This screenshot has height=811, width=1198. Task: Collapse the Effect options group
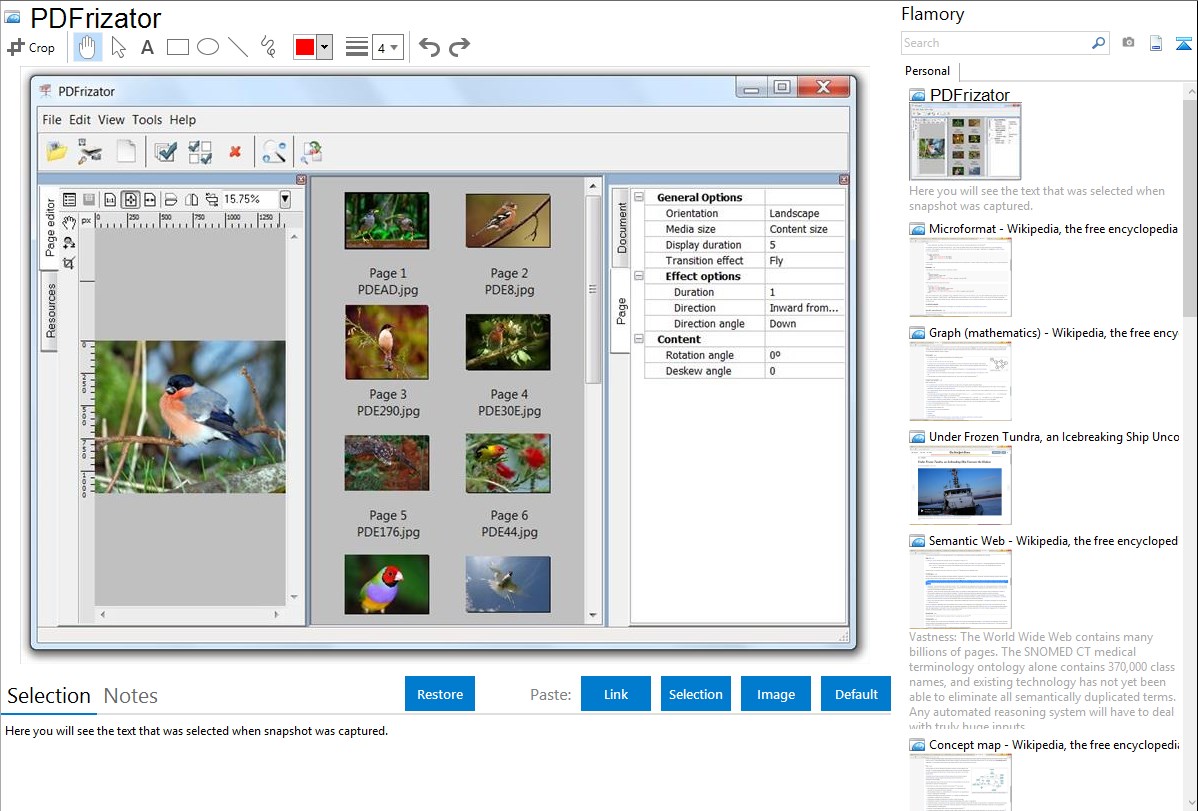(x=639, y=276)
